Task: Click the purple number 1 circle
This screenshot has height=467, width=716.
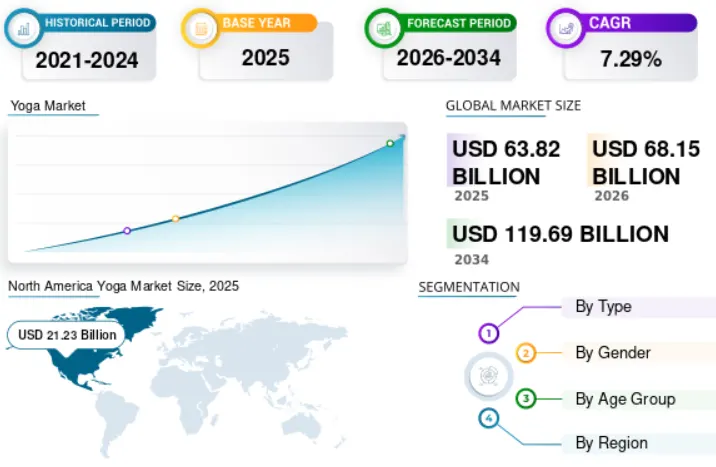Action: (489, 333)
